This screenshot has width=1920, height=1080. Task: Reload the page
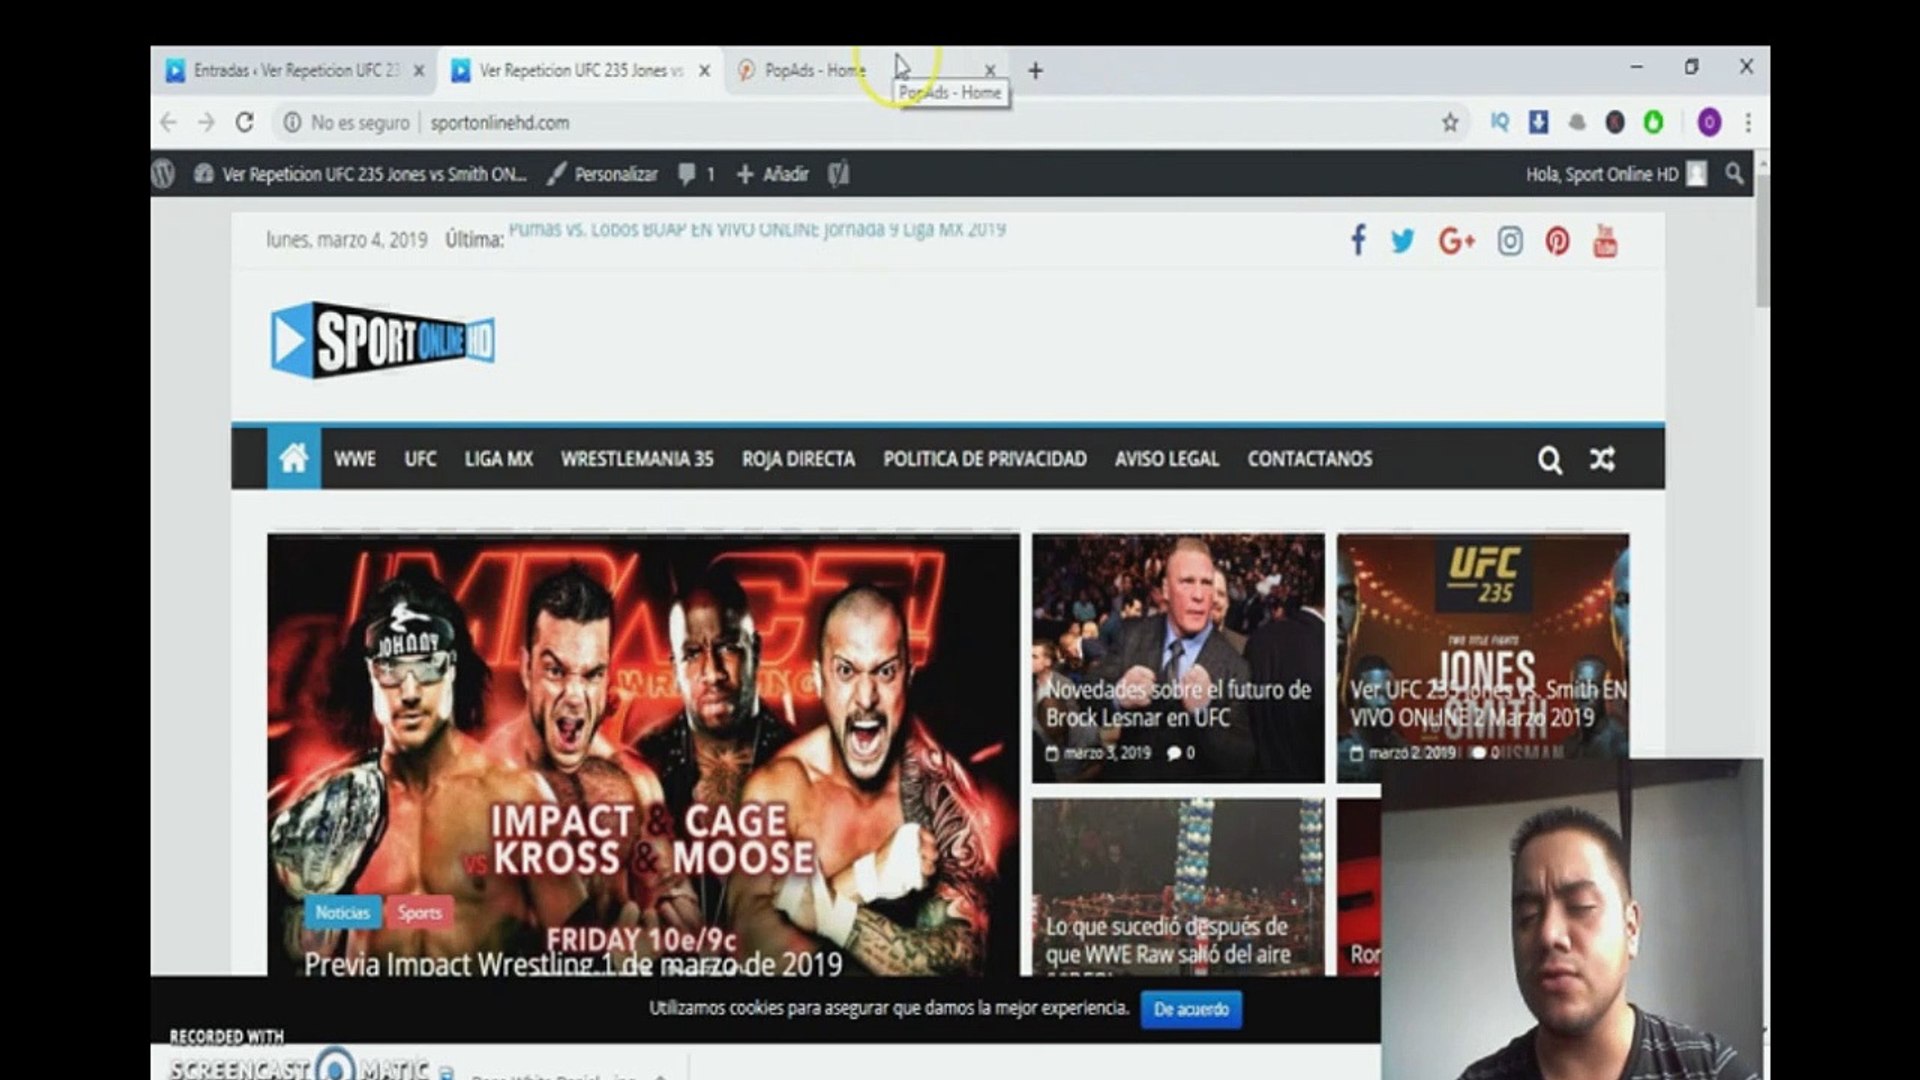[x=244, y=122]
